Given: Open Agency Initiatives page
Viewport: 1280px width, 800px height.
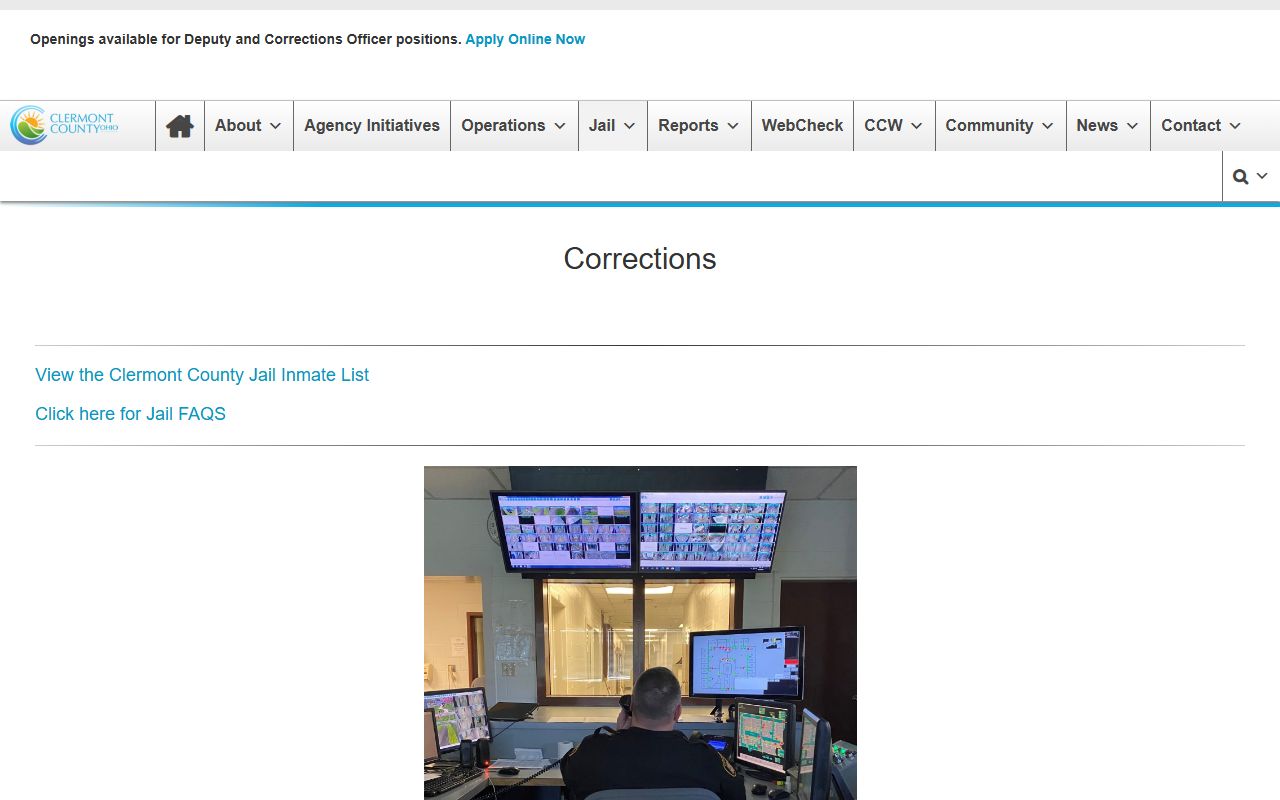Looking at the screenshot, I should (x=372, y=125).
